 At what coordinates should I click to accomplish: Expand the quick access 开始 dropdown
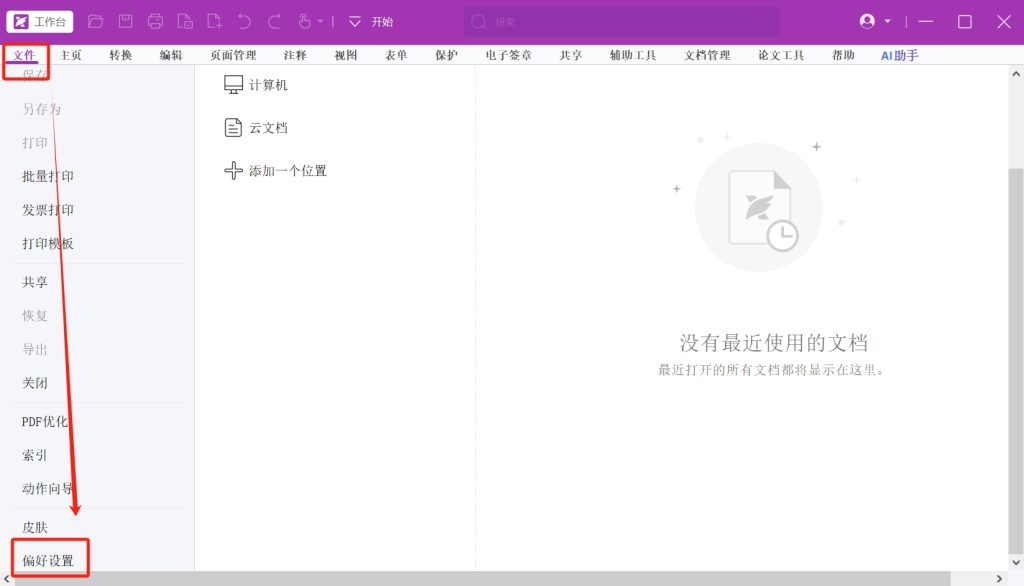tap(355, 21)
